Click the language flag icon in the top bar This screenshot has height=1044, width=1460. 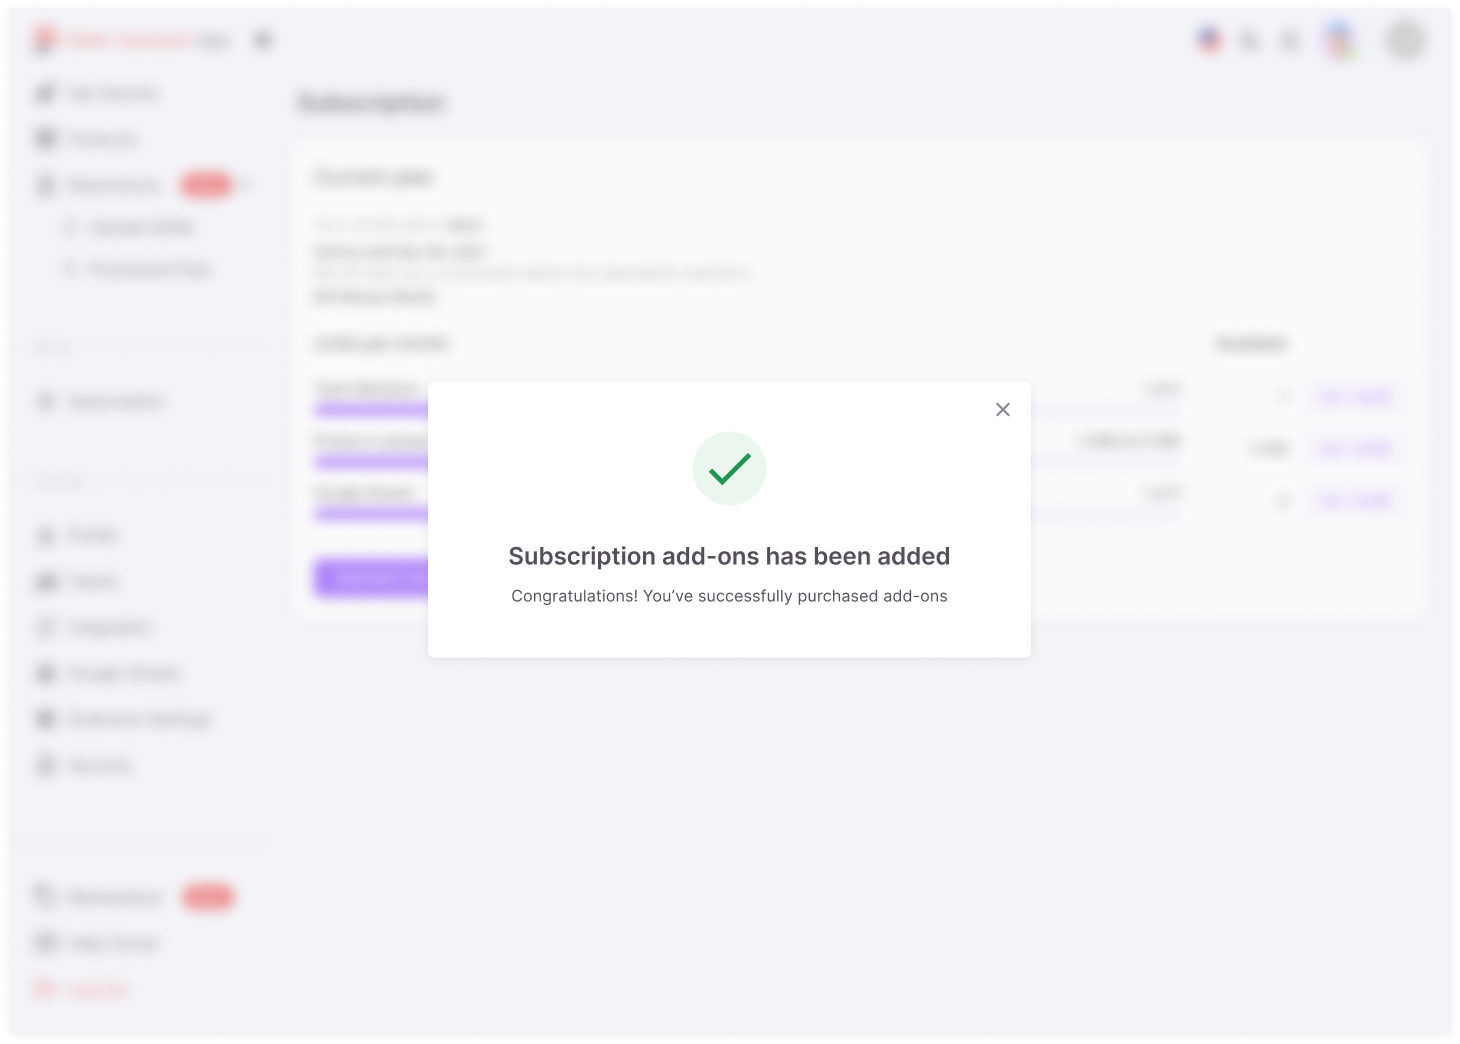(x=1209, y=40)
